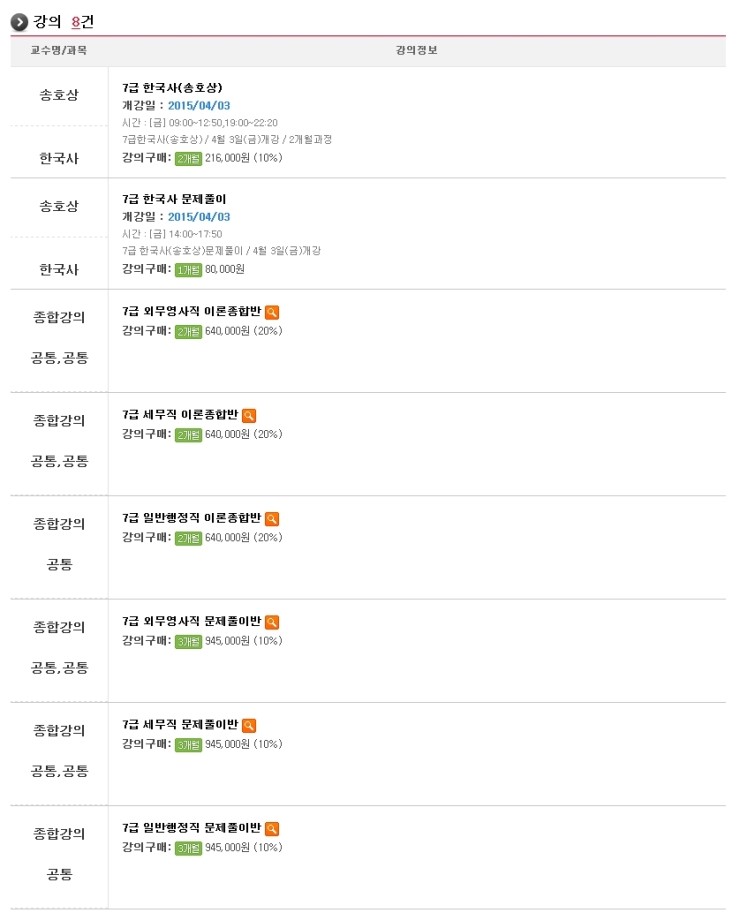
Task: Click magnifier icon next to 7급 외무영사직 이론종합반
Action: [x=271, y=312]
